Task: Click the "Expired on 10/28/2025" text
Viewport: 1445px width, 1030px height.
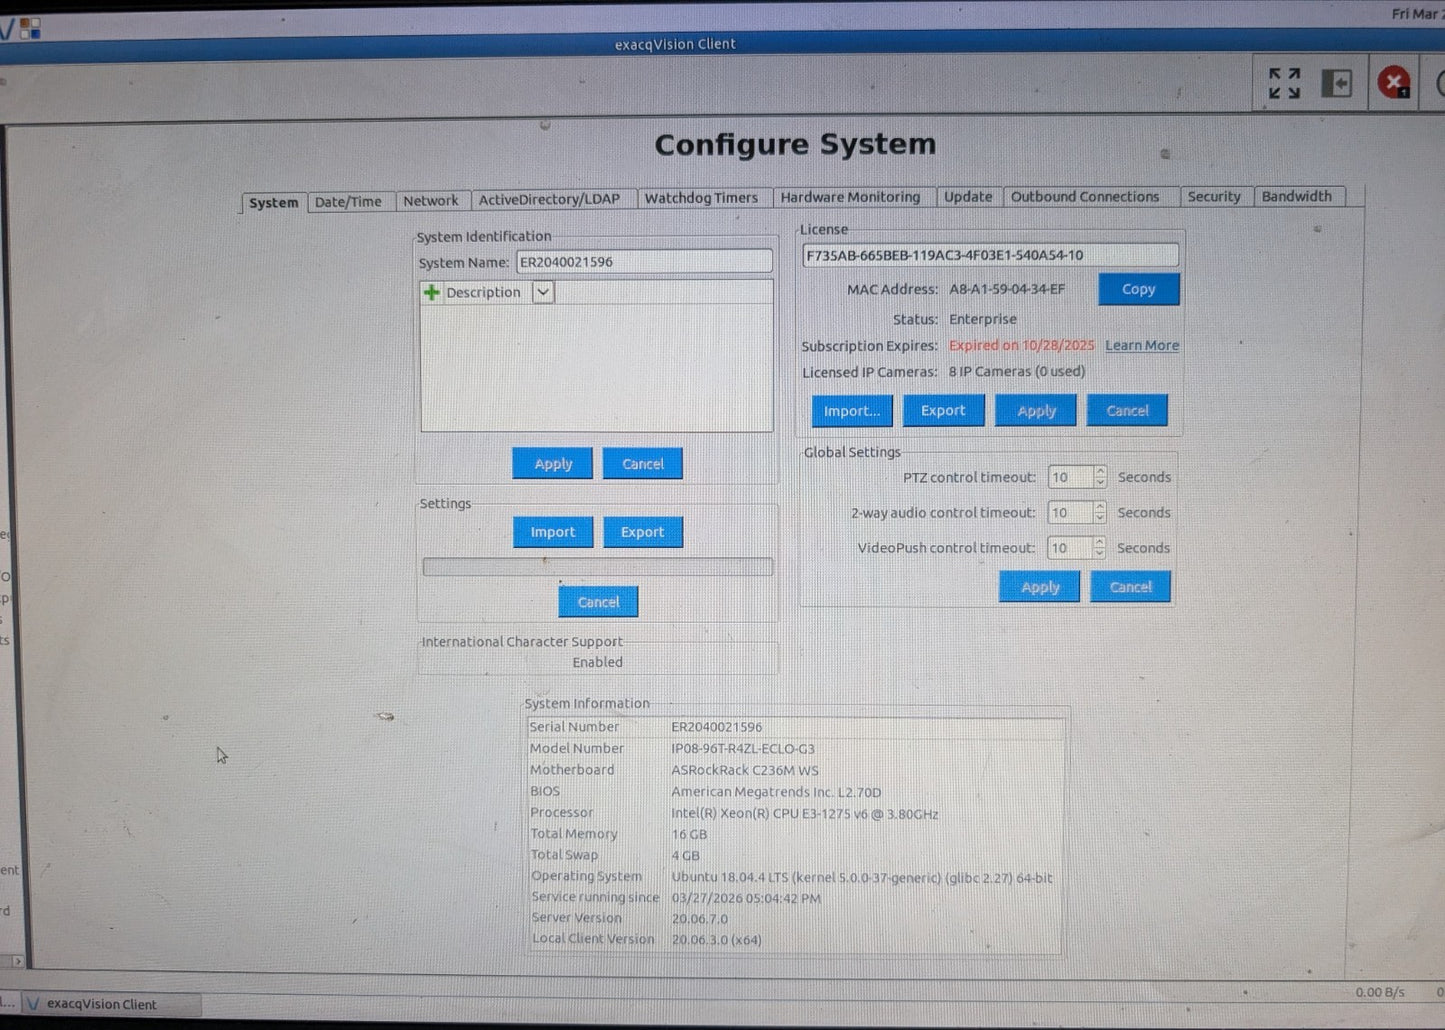Action: pyautogui.click(x=1022, y=345)
